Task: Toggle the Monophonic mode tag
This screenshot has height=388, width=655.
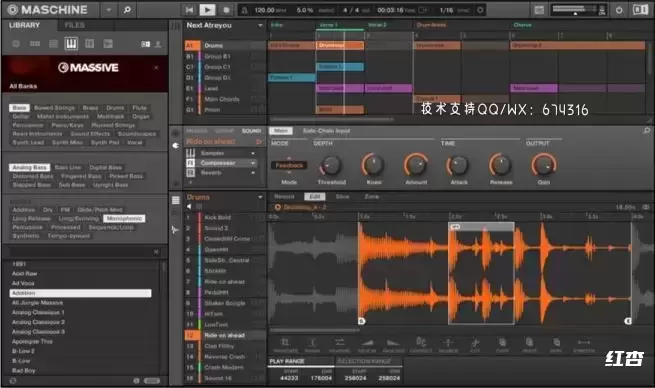Action: (124, 218)
